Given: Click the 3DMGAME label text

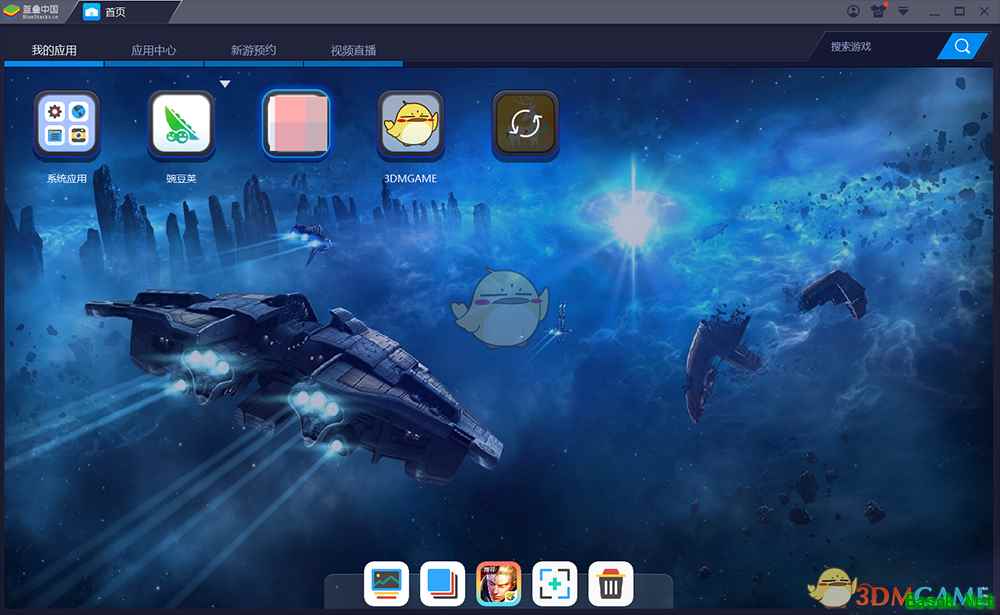Looking at the screenshot, I should click(x=410, y=179).
